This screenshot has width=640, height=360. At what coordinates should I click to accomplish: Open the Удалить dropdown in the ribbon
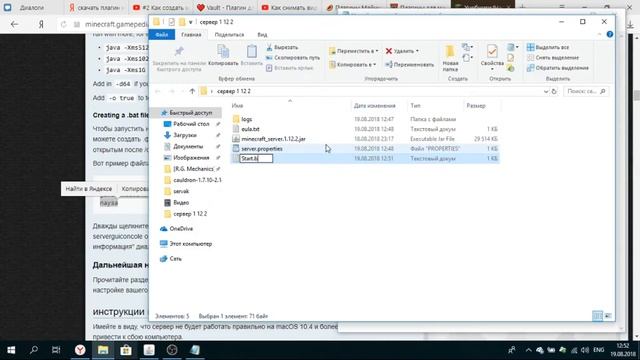click(402, 51)
